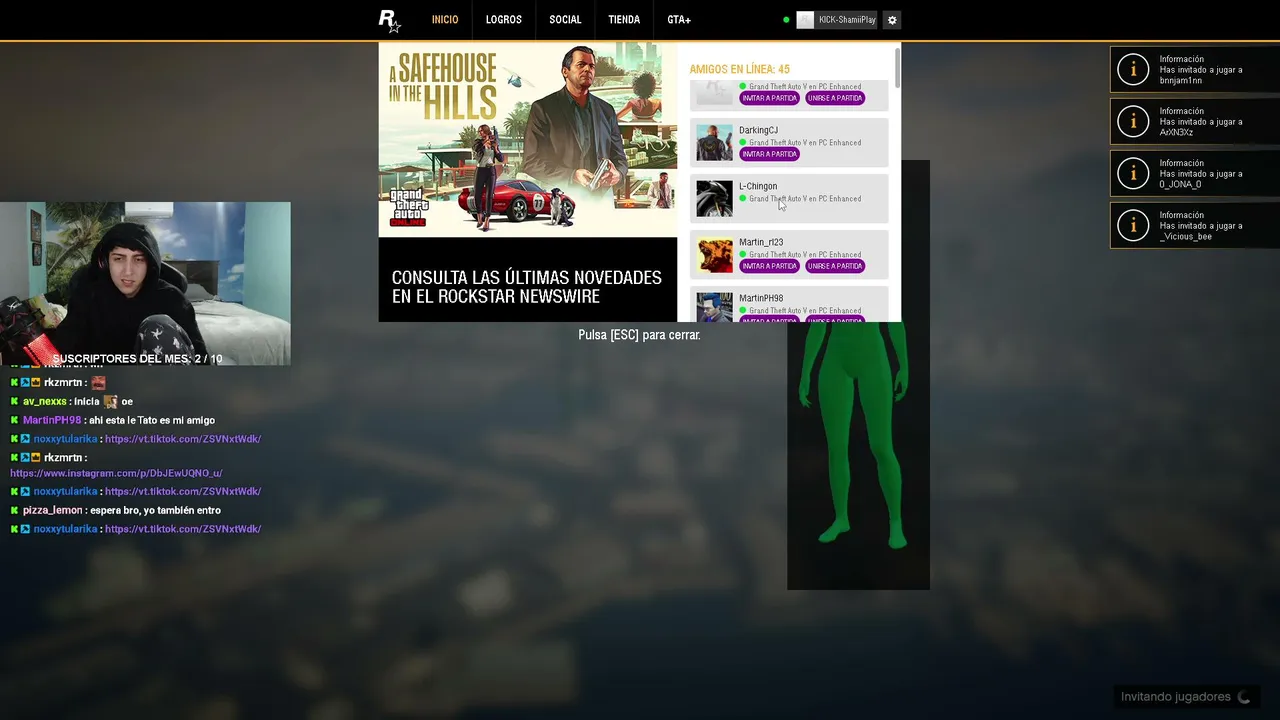This screenshot has width=1280, height=720.
Task: Click the pizza_lemon username in chat
Action: pos(53,510)
